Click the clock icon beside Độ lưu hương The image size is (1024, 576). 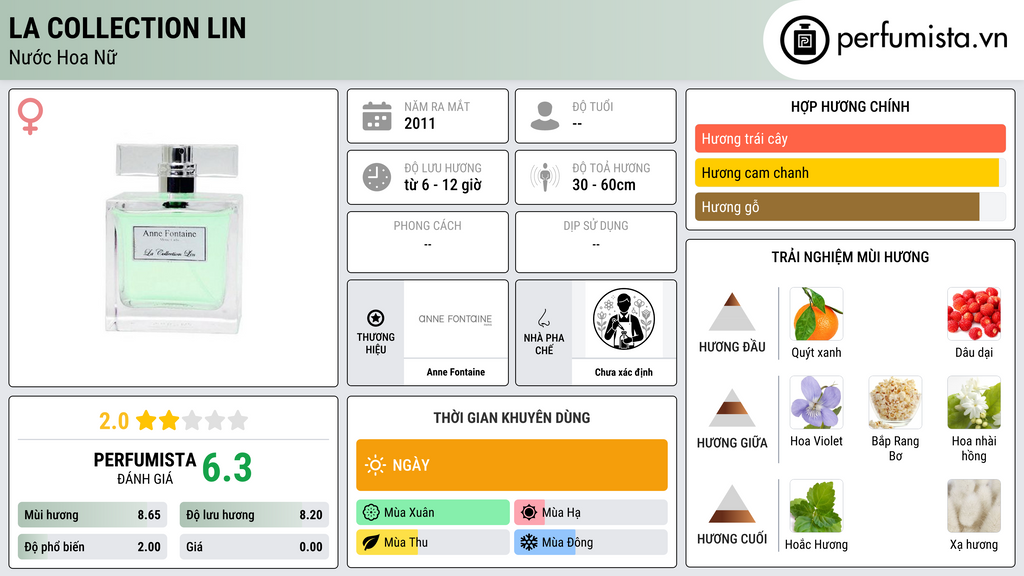point(377,177)
